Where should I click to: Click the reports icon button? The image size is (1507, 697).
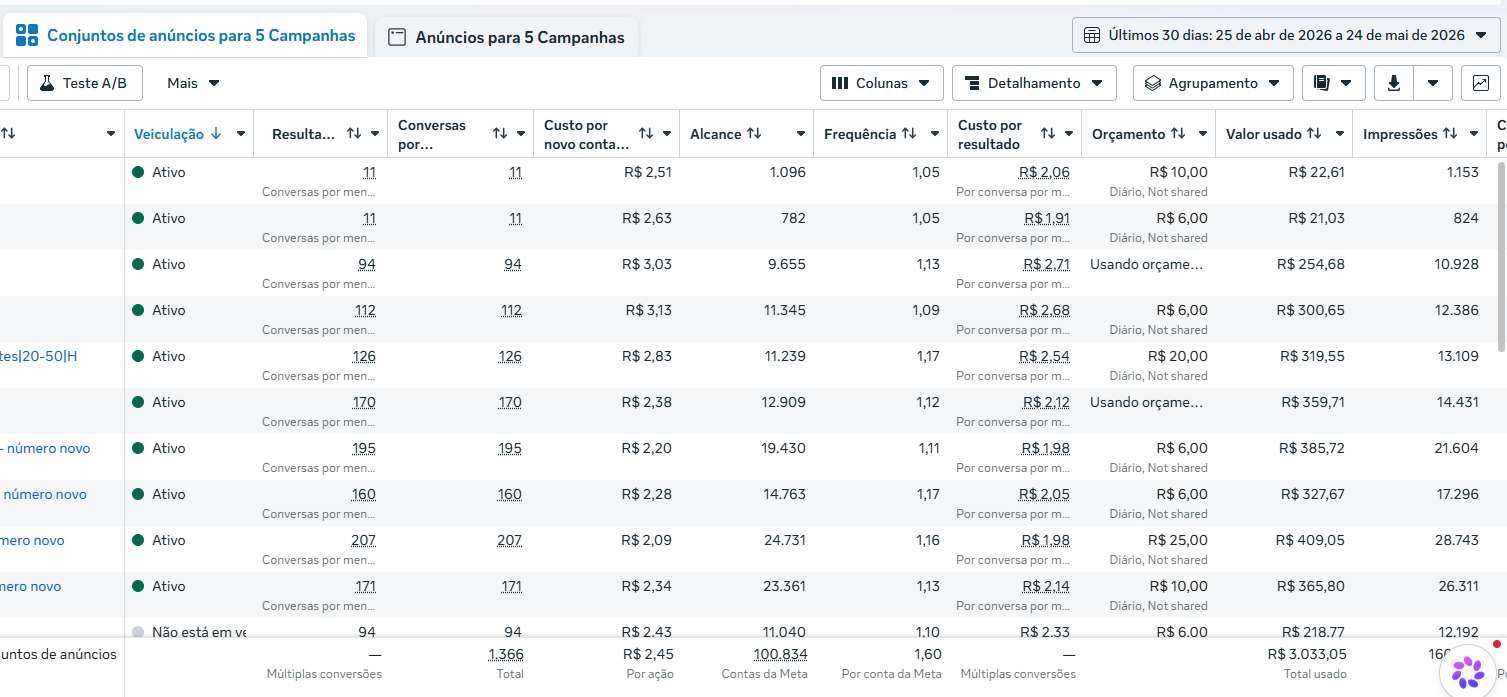tap(1333, 83)
